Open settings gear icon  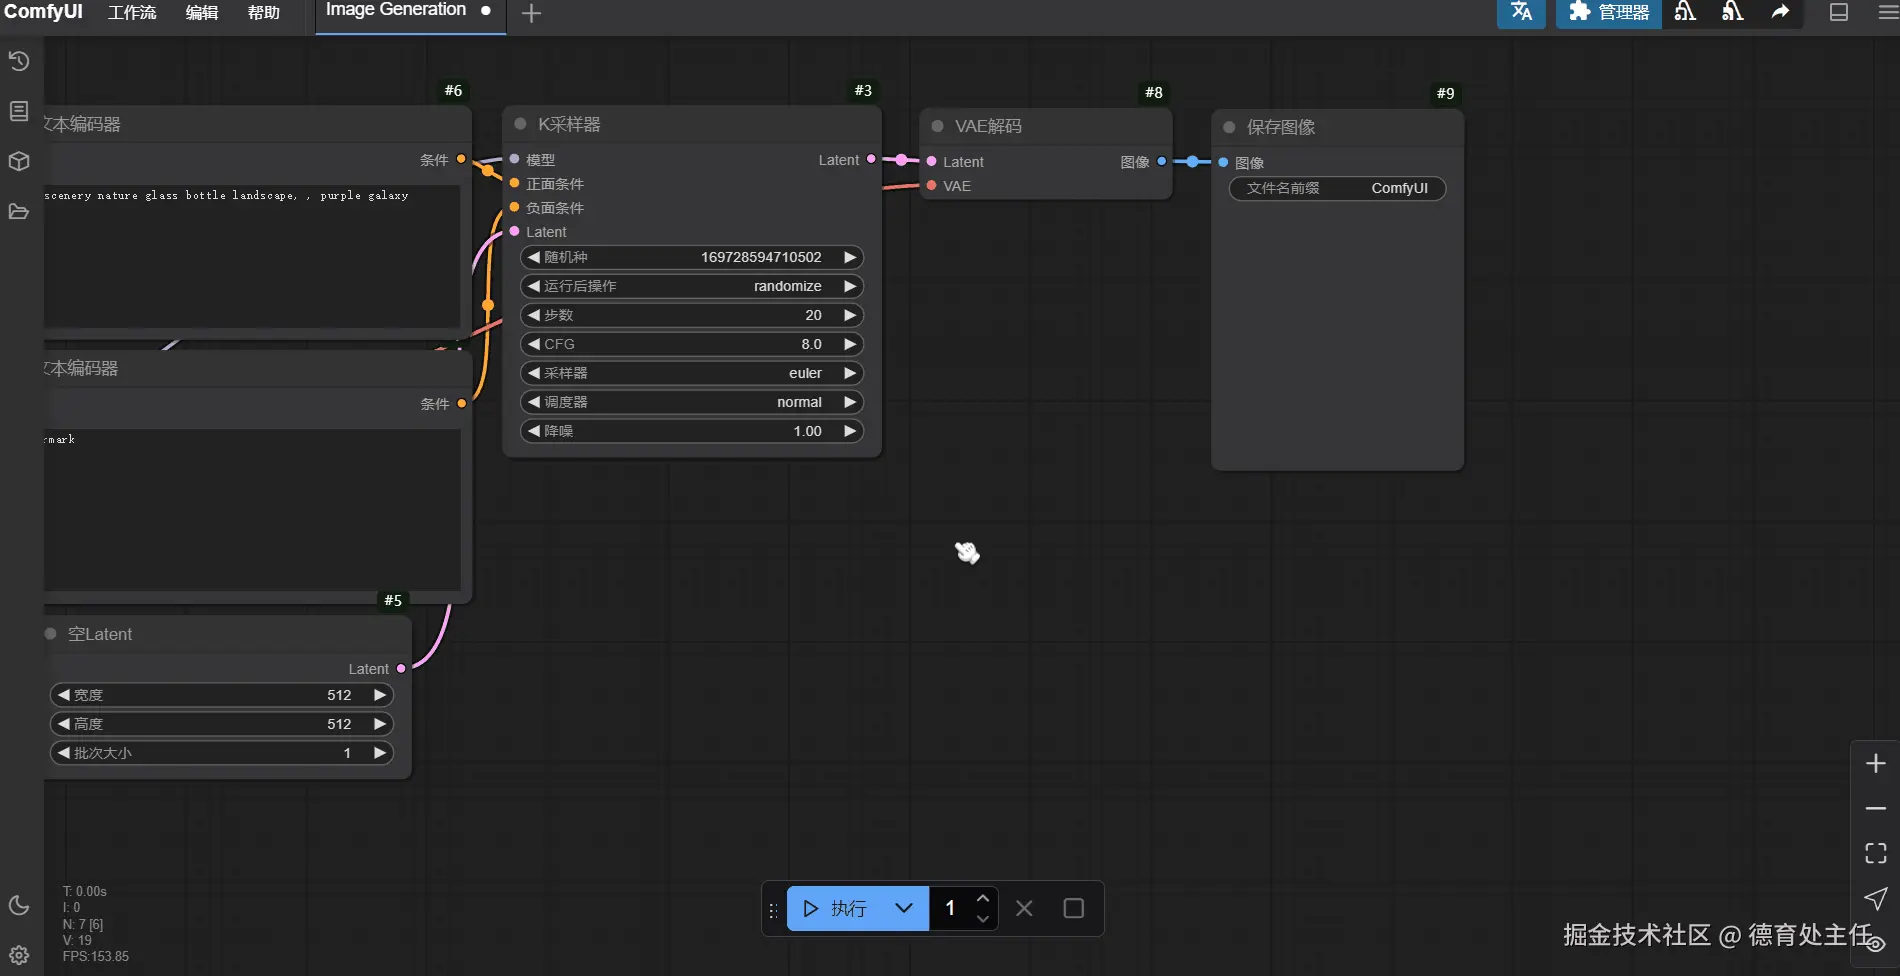click(x=19, y=955)
